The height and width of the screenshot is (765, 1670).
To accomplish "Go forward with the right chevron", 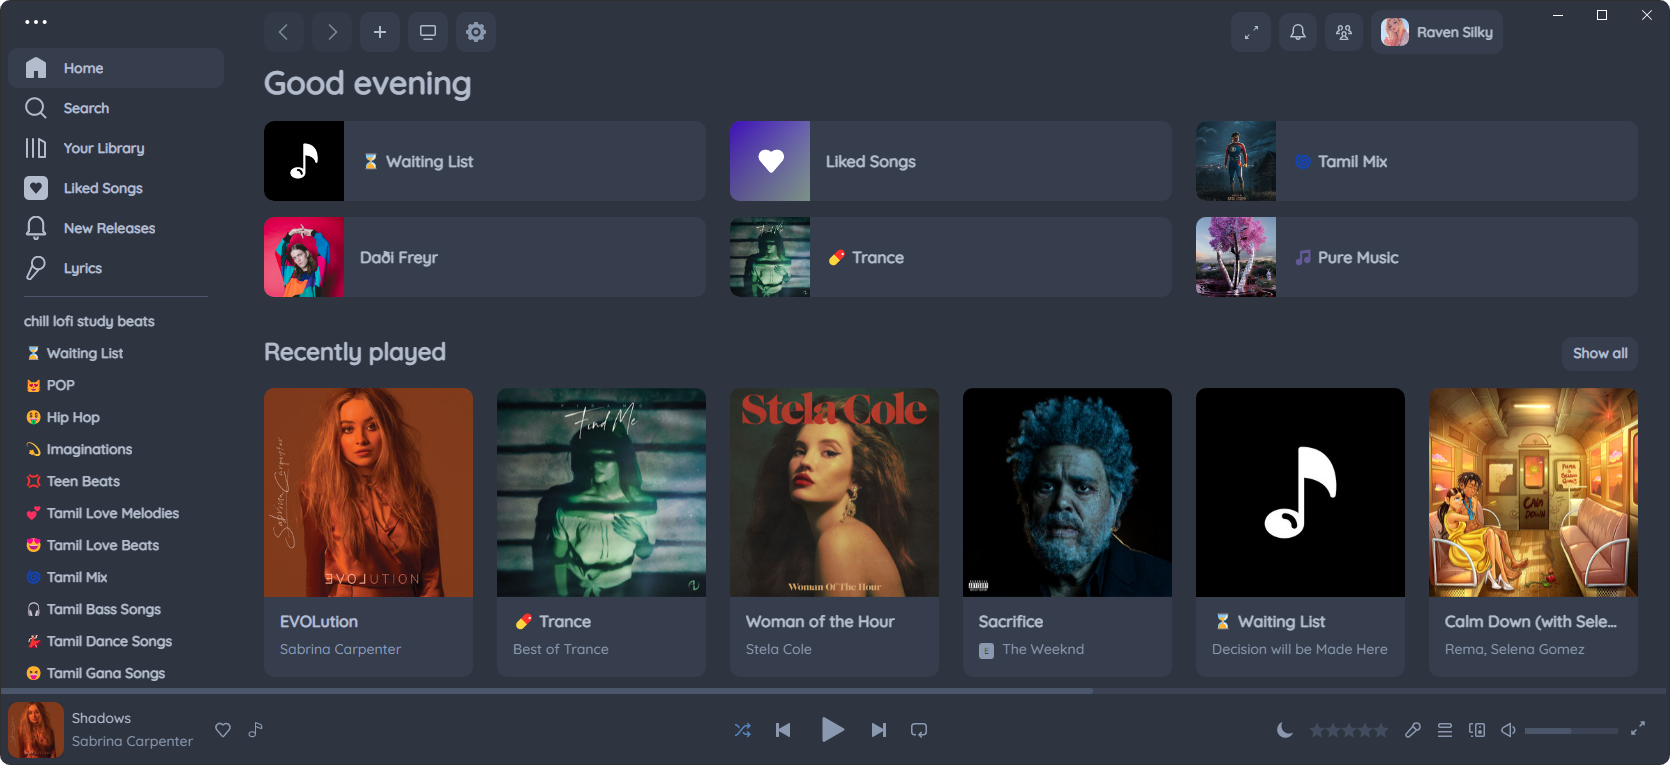I will click(x=332, y=32).
